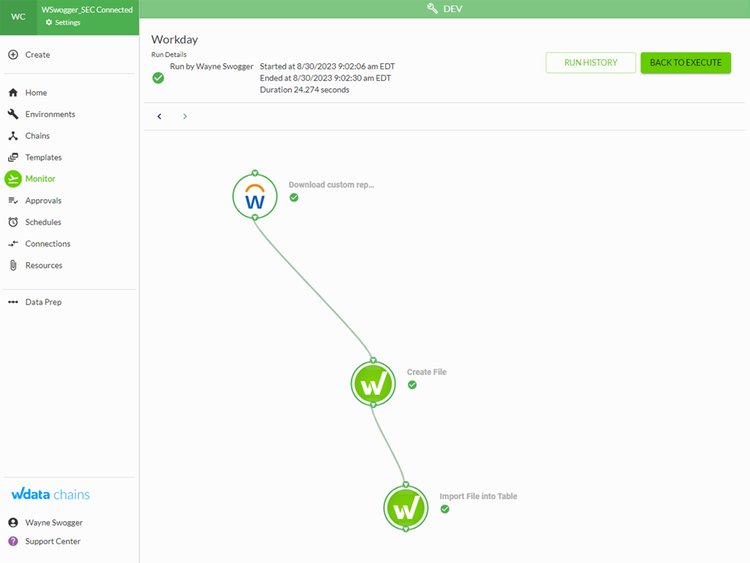Click the wdata chains logo
Viewport: 750px width, 563px height.
[x=51, y=494]
